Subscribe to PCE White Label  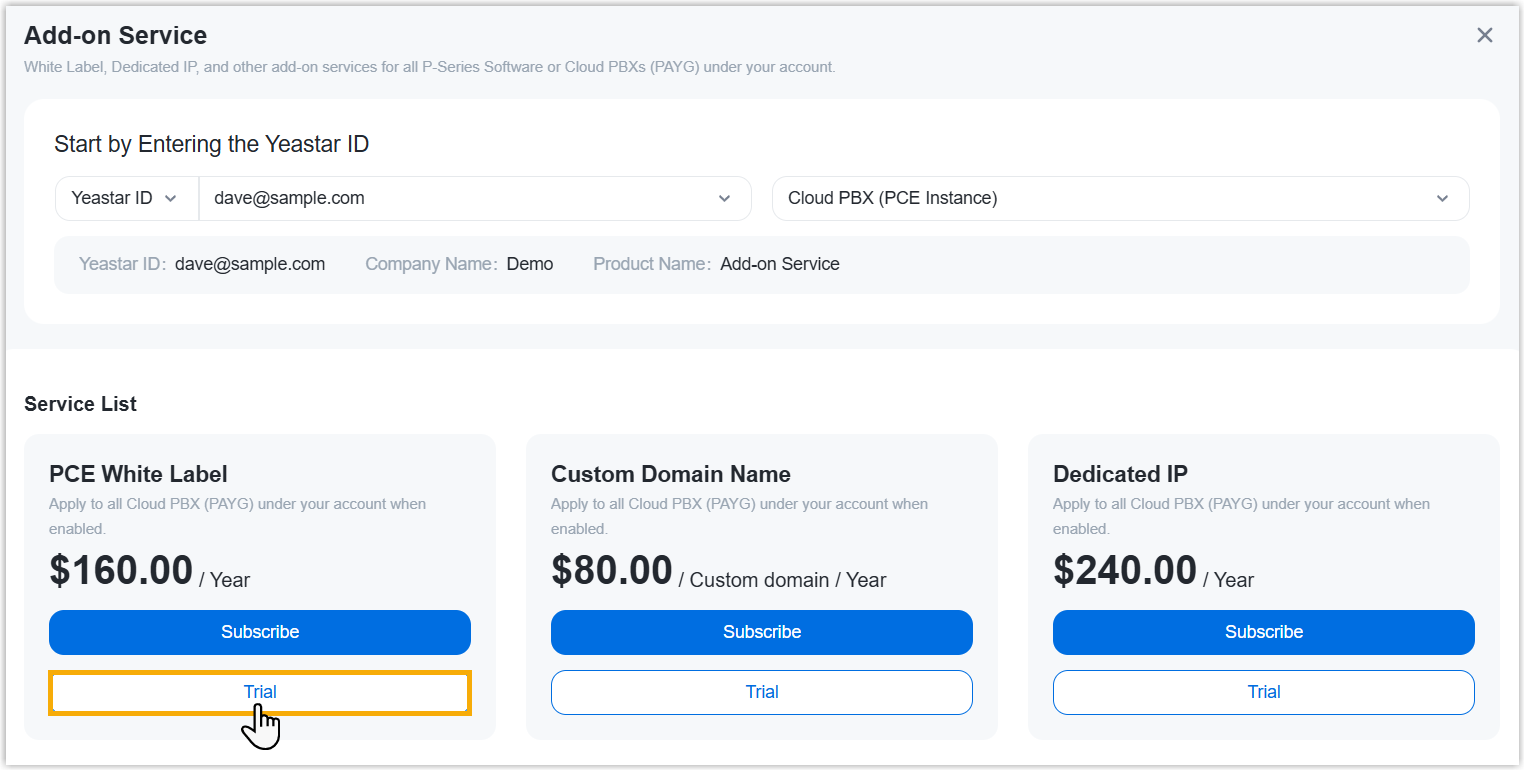pos(260,632)
